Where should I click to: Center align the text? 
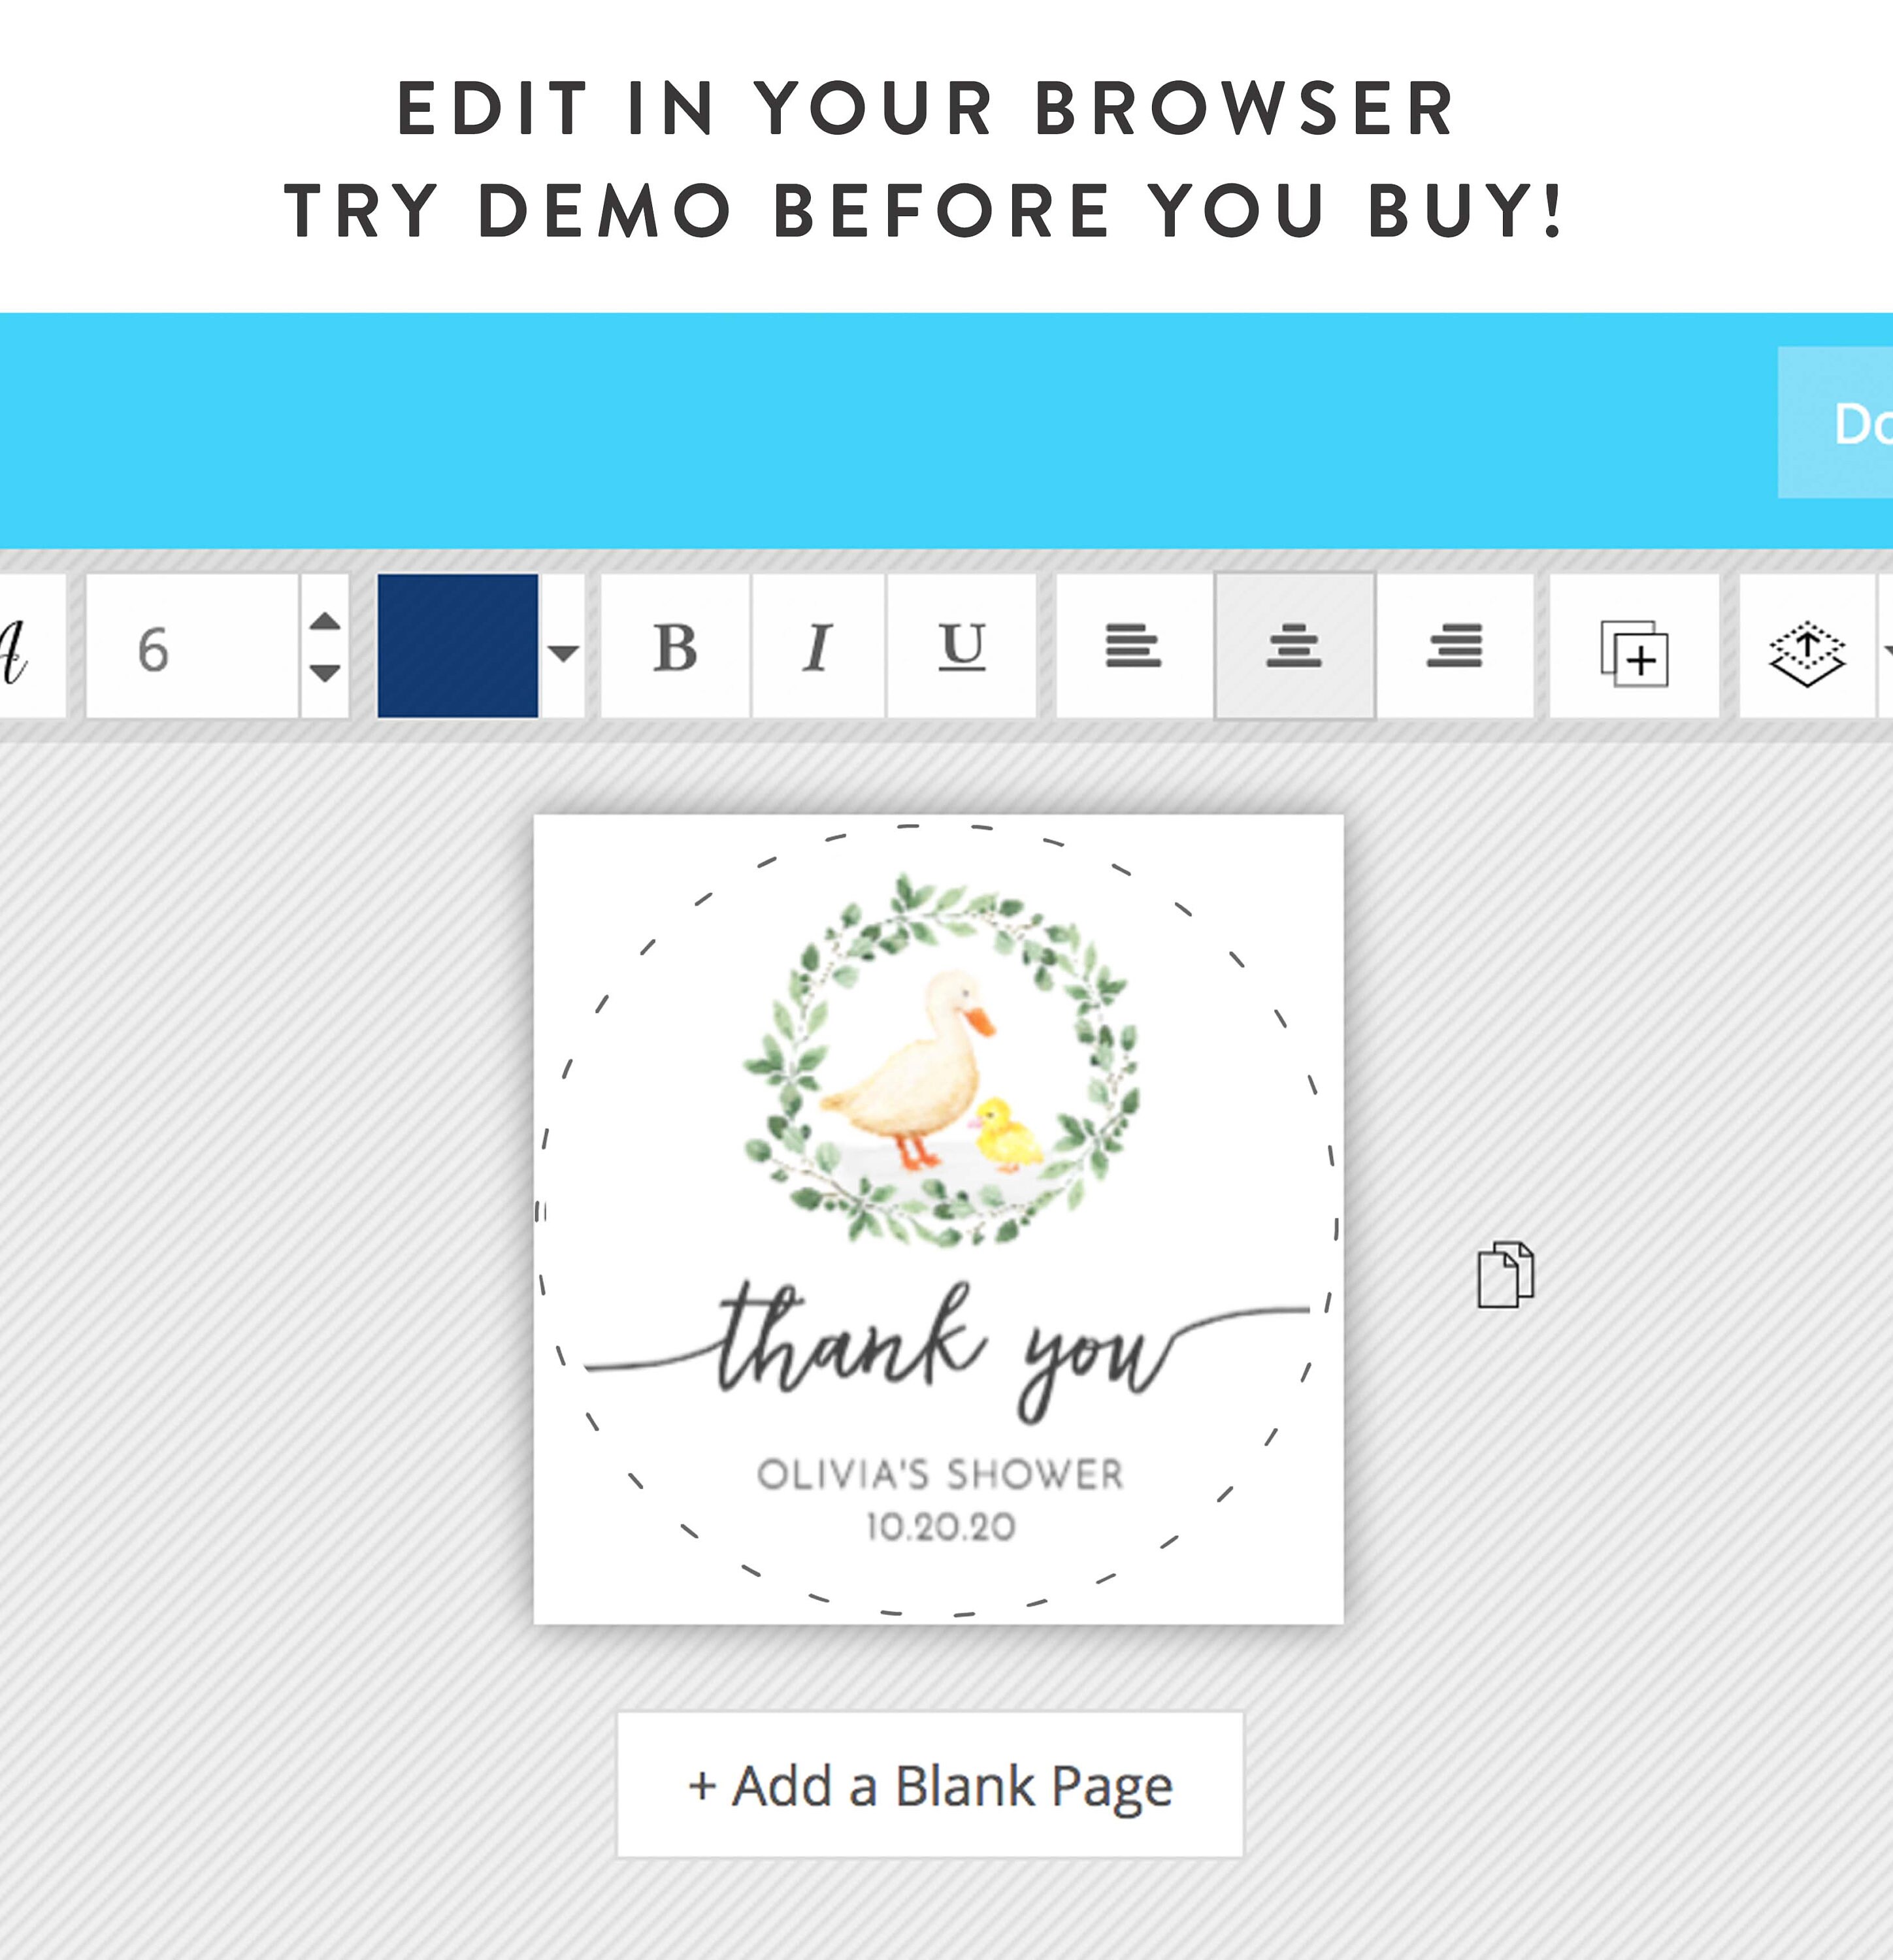click(x=1295, y=646)
